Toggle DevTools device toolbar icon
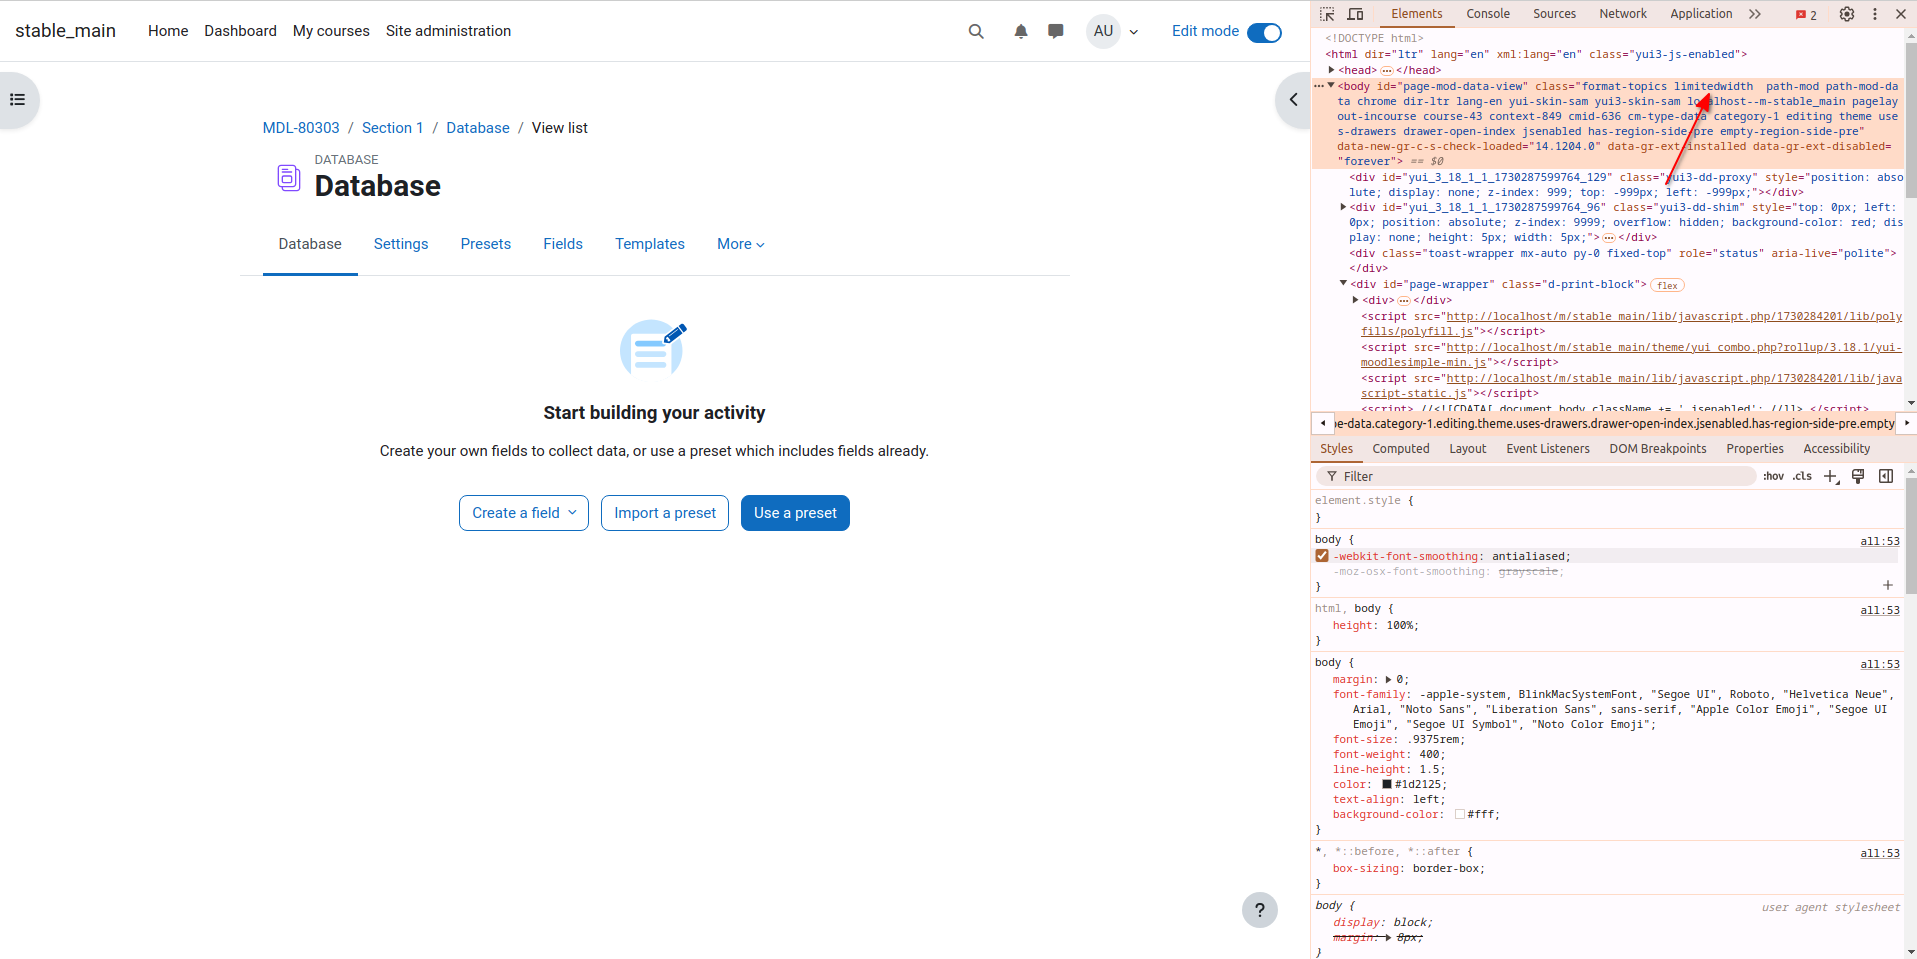The image size is (1917, 959). pyautogui.click(x=1356, y=14)
